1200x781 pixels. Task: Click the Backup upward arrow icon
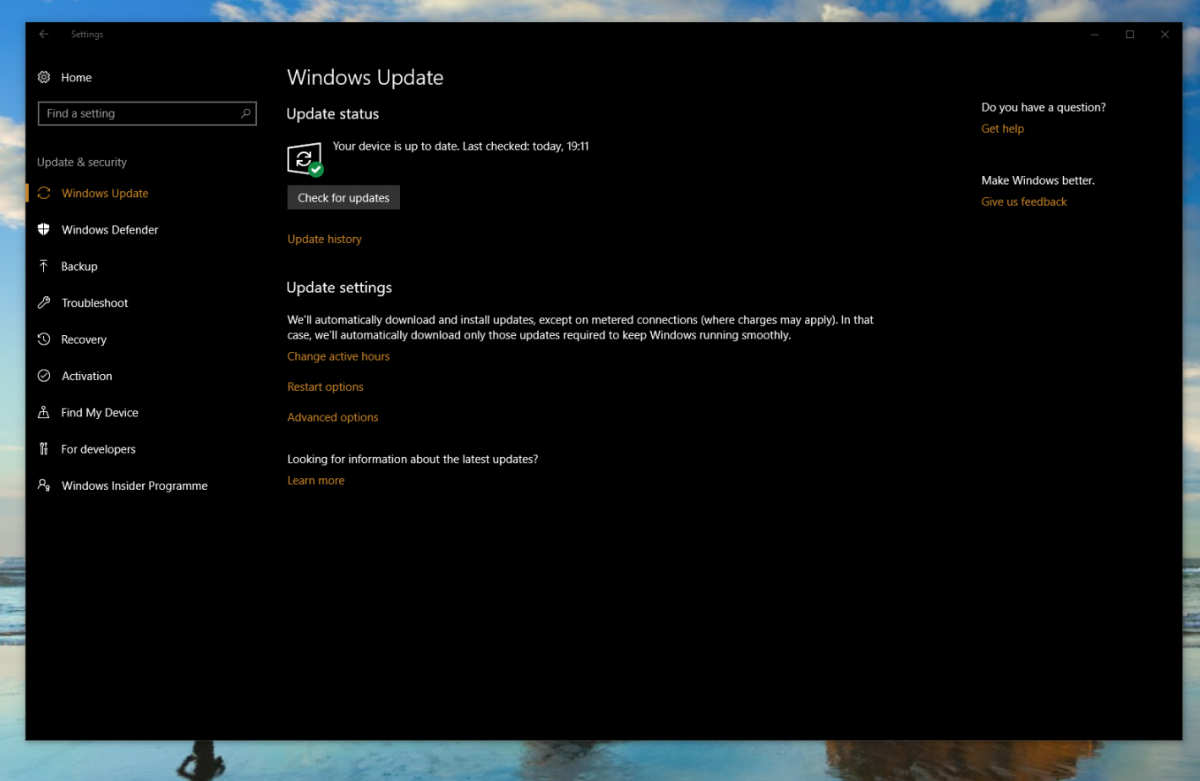coord(44,266)
